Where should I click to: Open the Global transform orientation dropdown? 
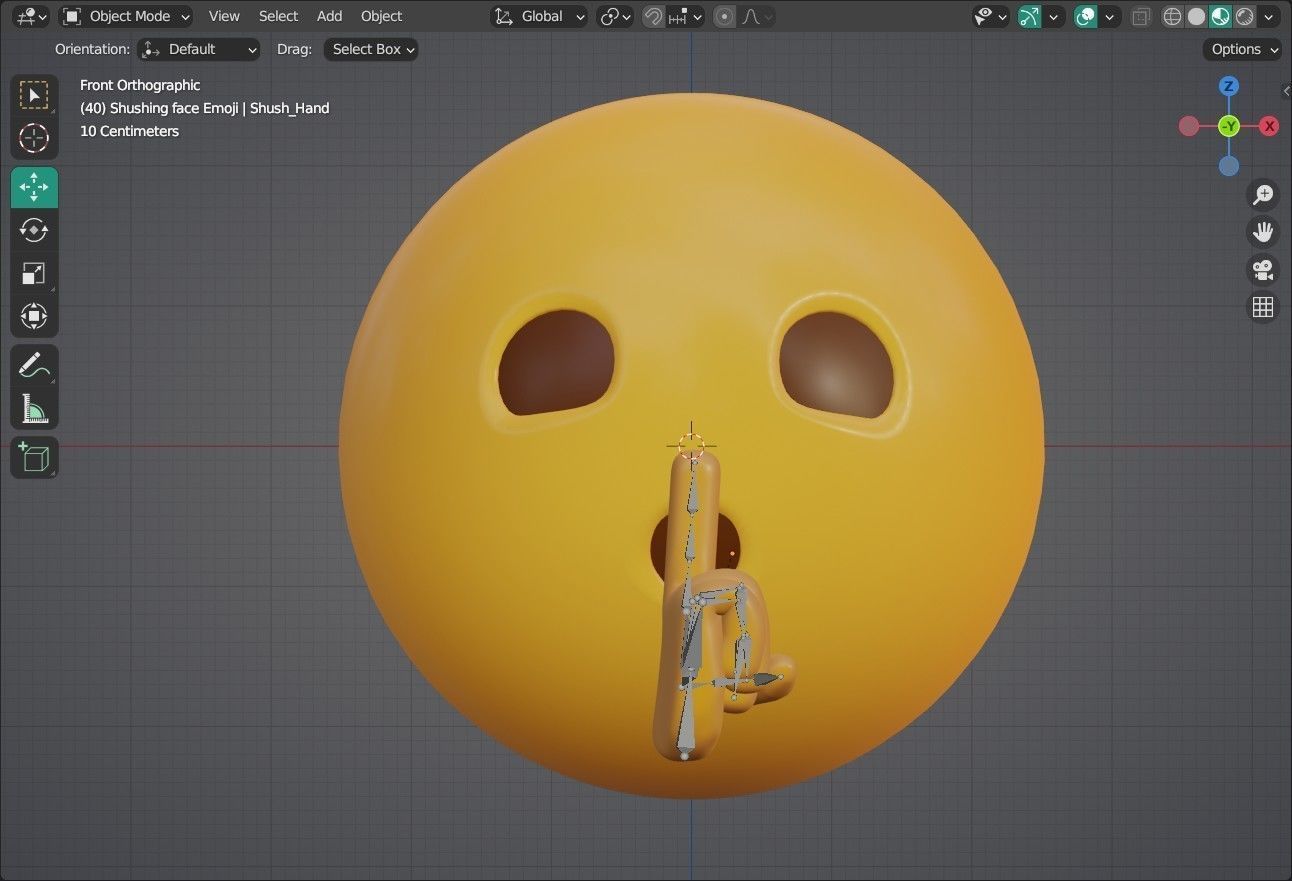coord(539,16)
